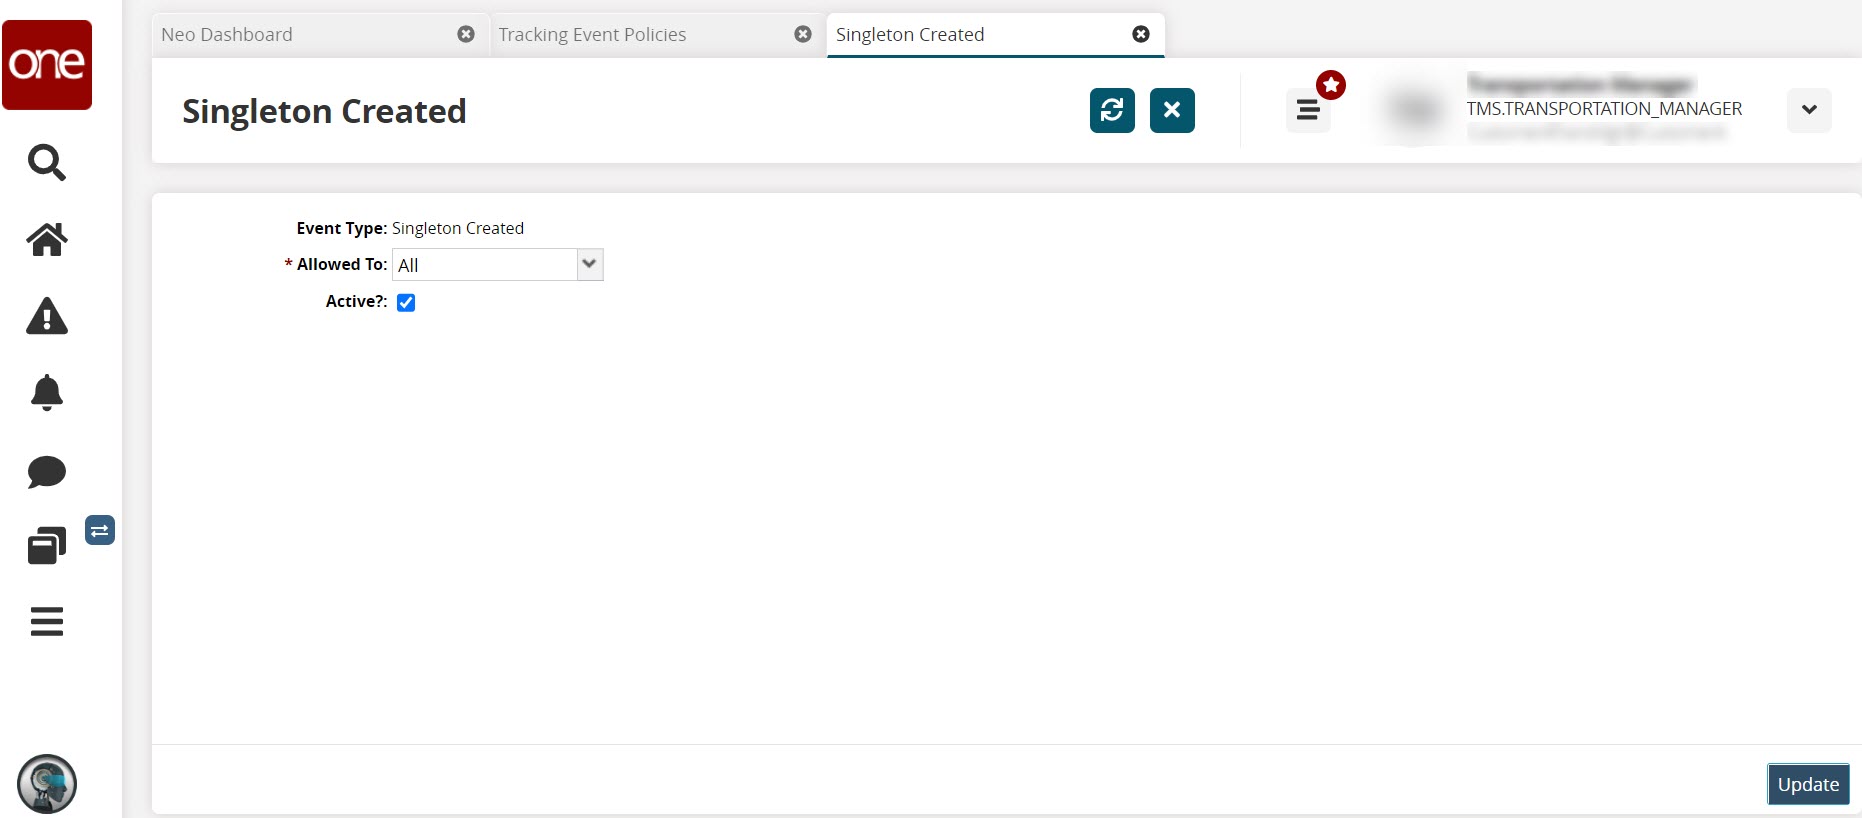This screenshot has height=818, width=1862.
Task: Open the stacked windows switcher icon
Action: (47, 546)
